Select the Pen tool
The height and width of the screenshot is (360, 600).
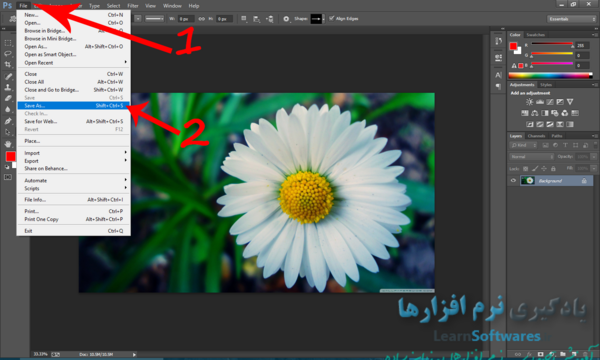(8, 121)
